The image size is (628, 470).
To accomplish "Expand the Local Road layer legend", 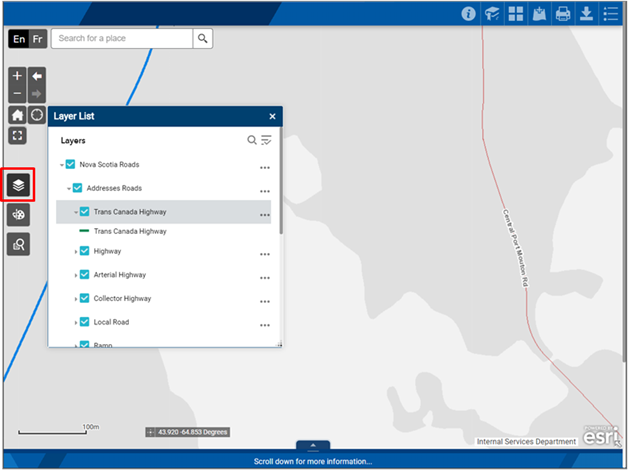I will tap(76, 323).
